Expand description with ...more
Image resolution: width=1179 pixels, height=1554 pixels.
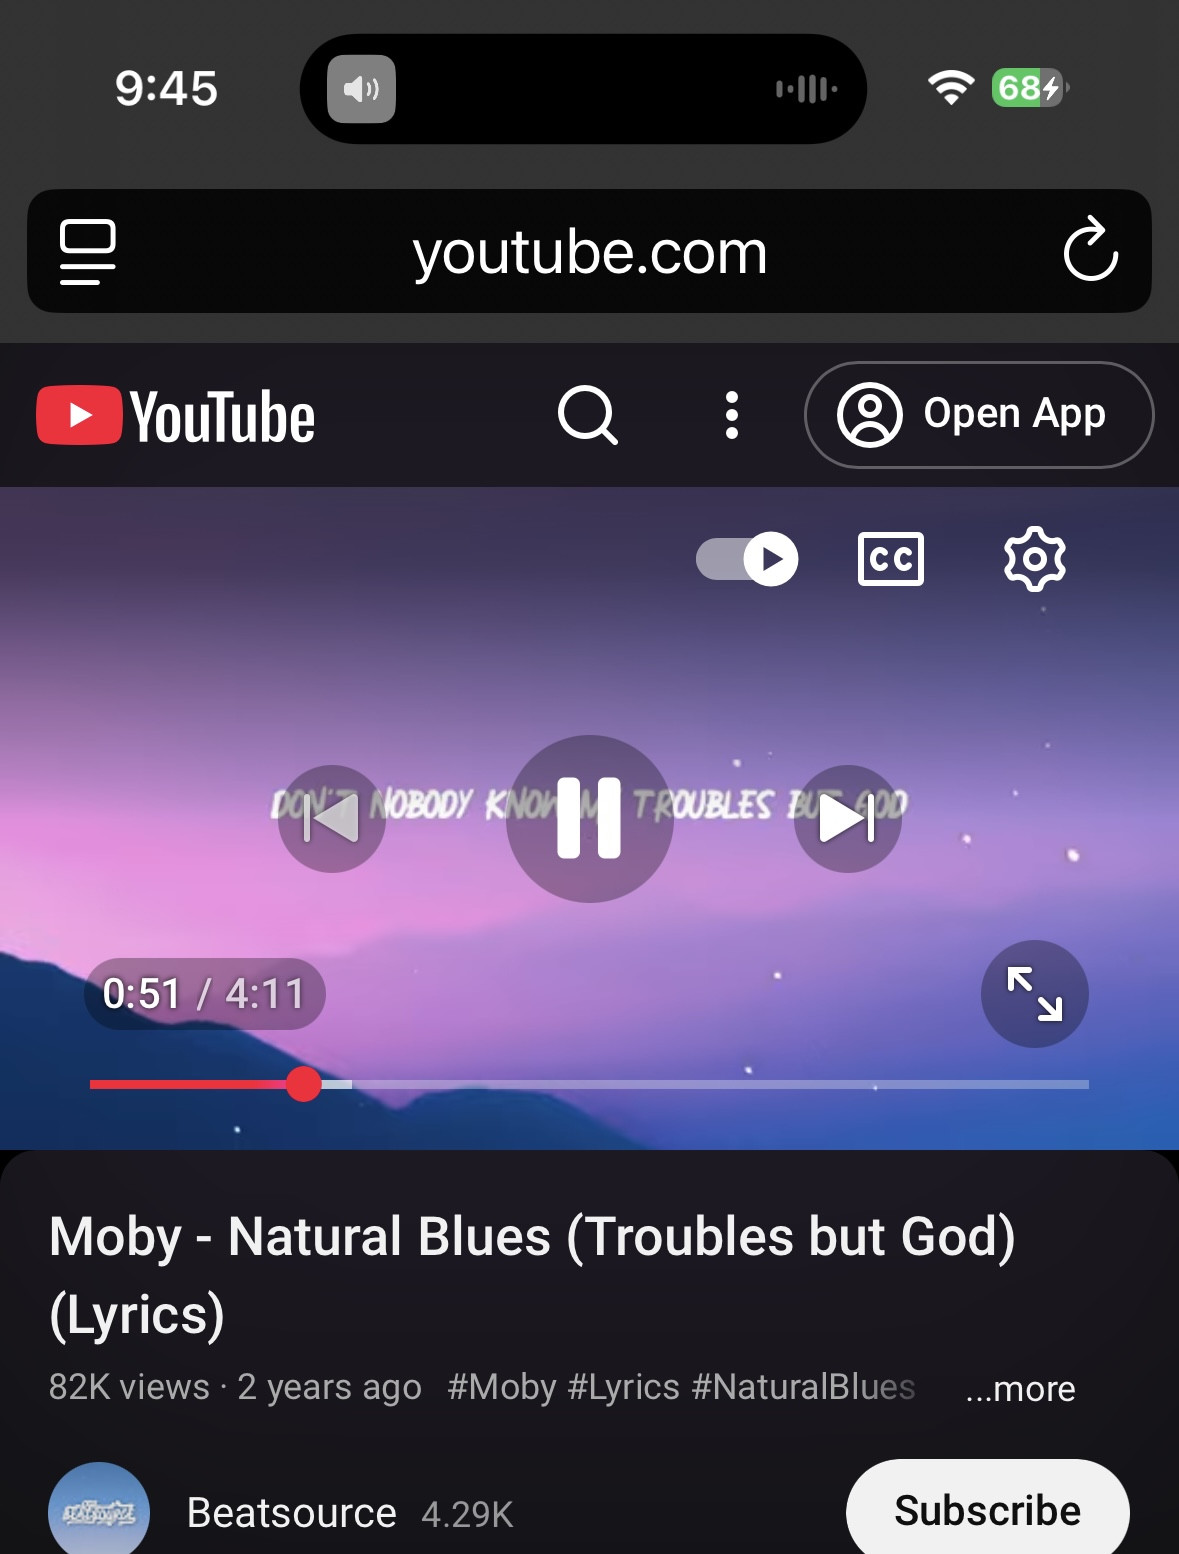[x=1021, y=1388]
